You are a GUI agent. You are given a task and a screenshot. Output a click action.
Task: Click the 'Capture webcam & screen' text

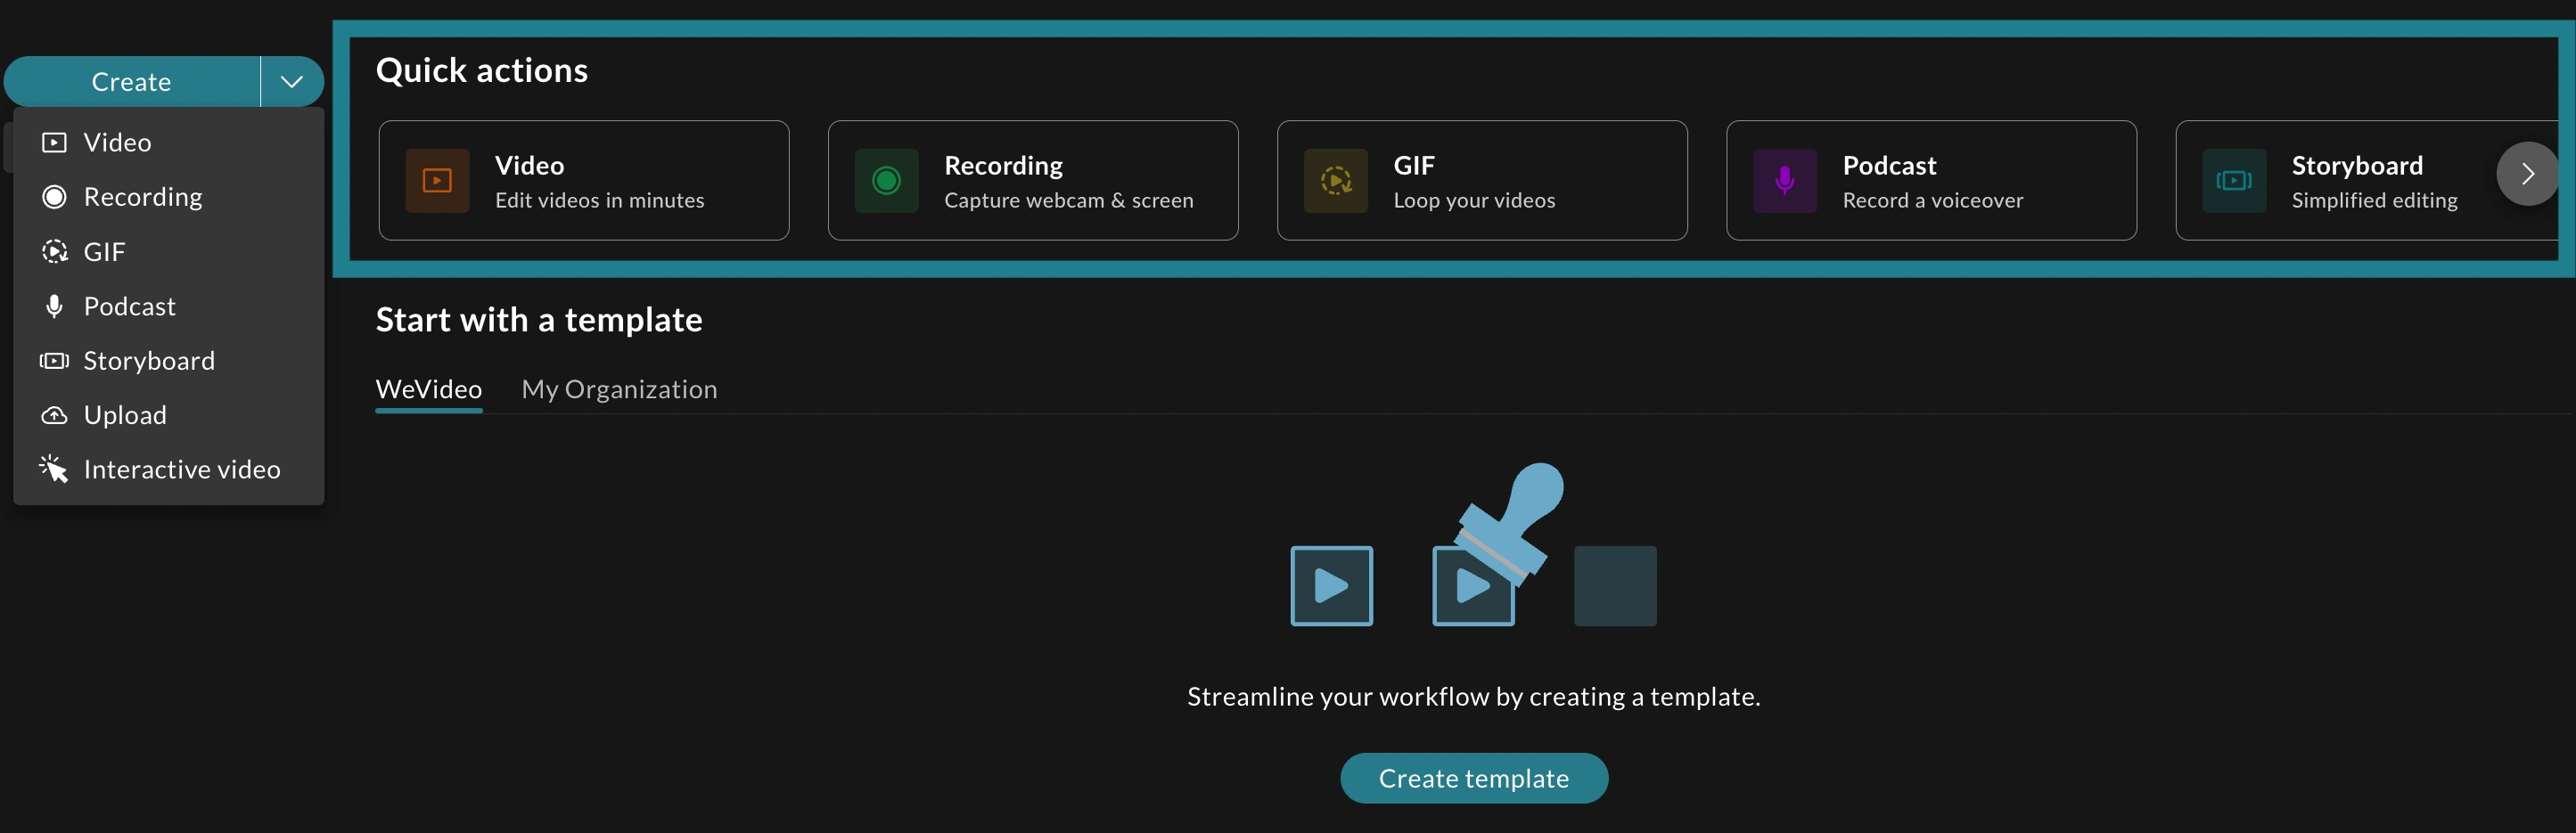(x=1068, y=200)
